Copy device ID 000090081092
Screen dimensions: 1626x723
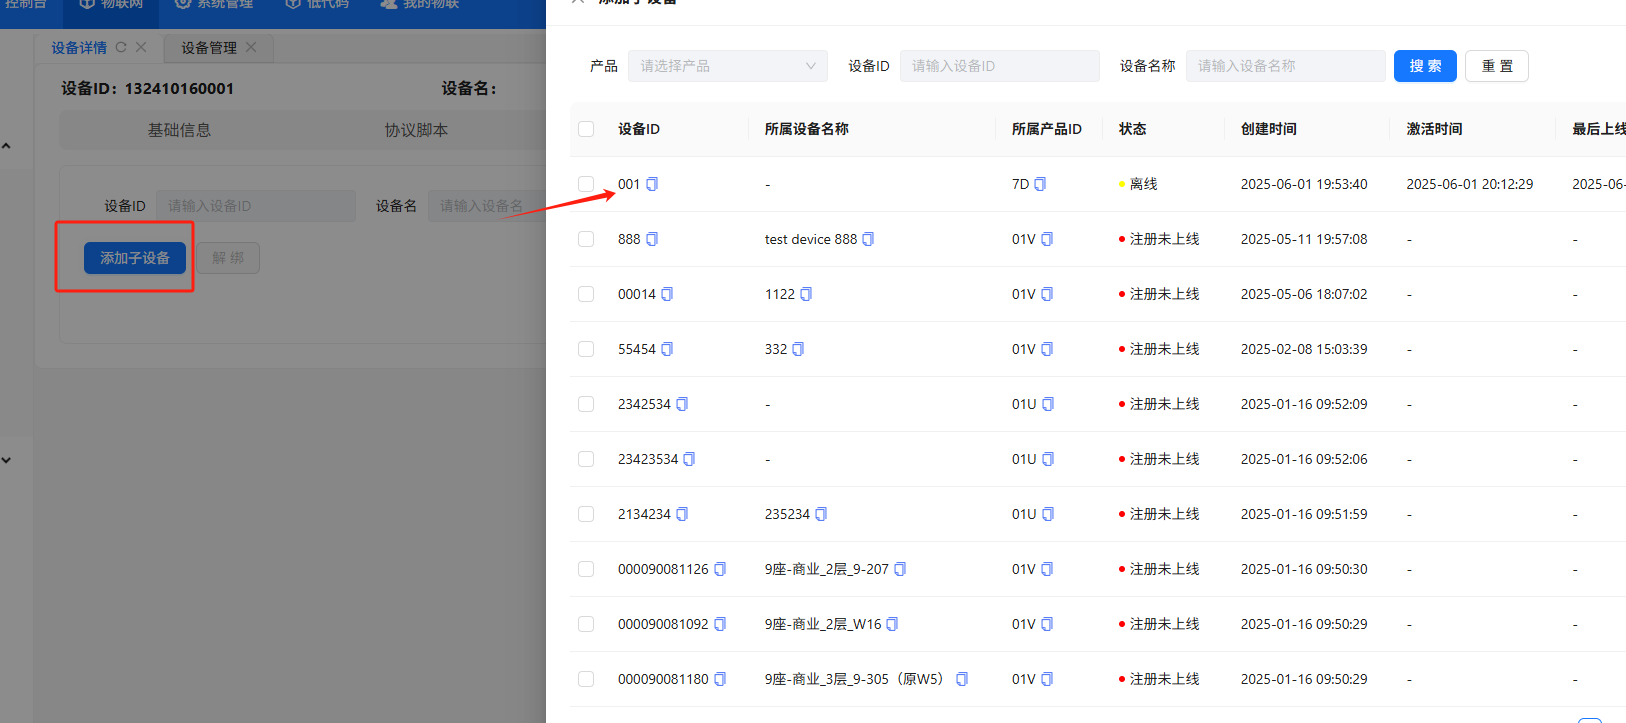coord(720,624)
